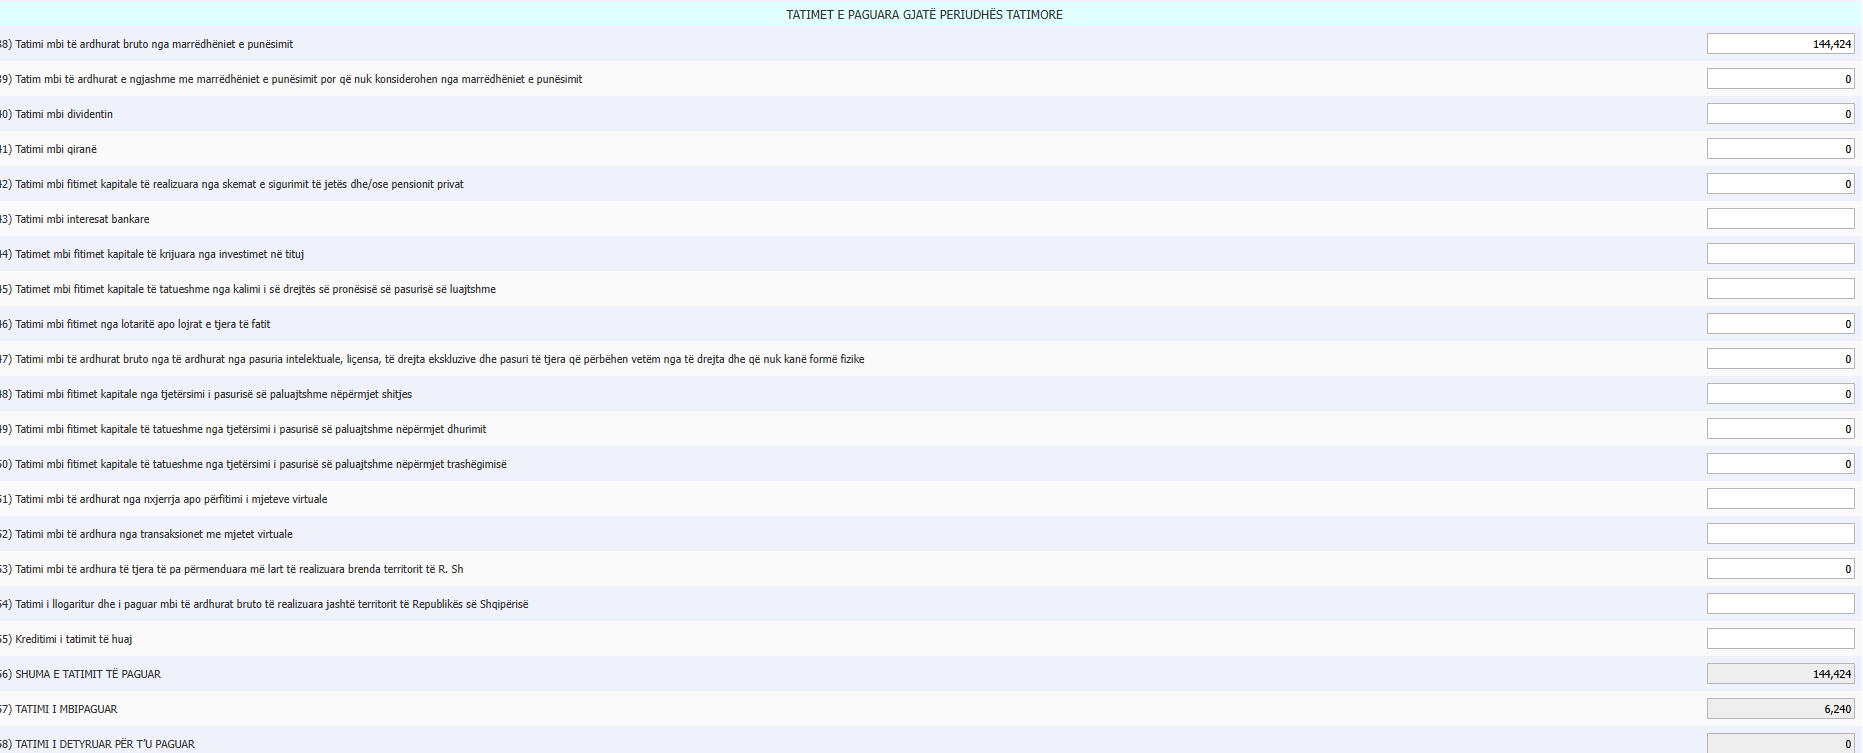Screen dimensions: 1863x753
Task: Select the 'Kreditimi i tatimit të huaj' field
Action: [1780, 639]
